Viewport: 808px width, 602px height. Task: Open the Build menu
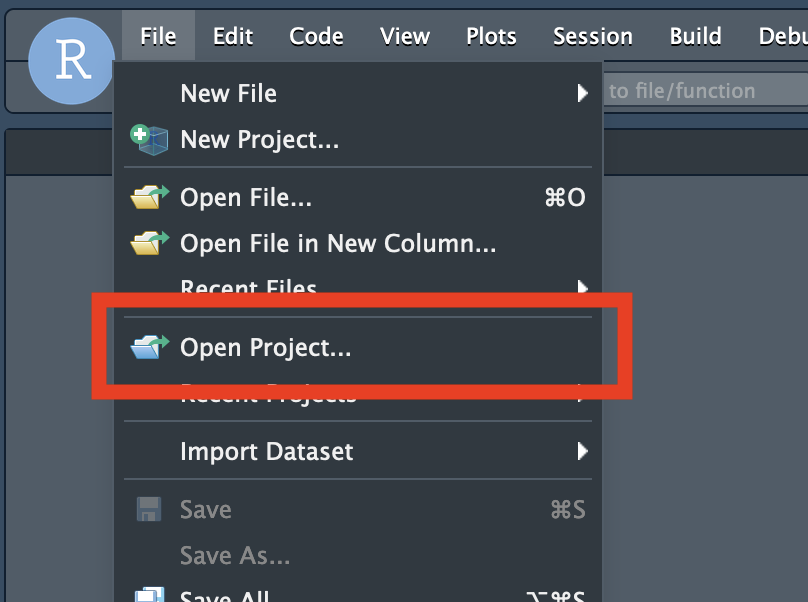pos(695,37)
